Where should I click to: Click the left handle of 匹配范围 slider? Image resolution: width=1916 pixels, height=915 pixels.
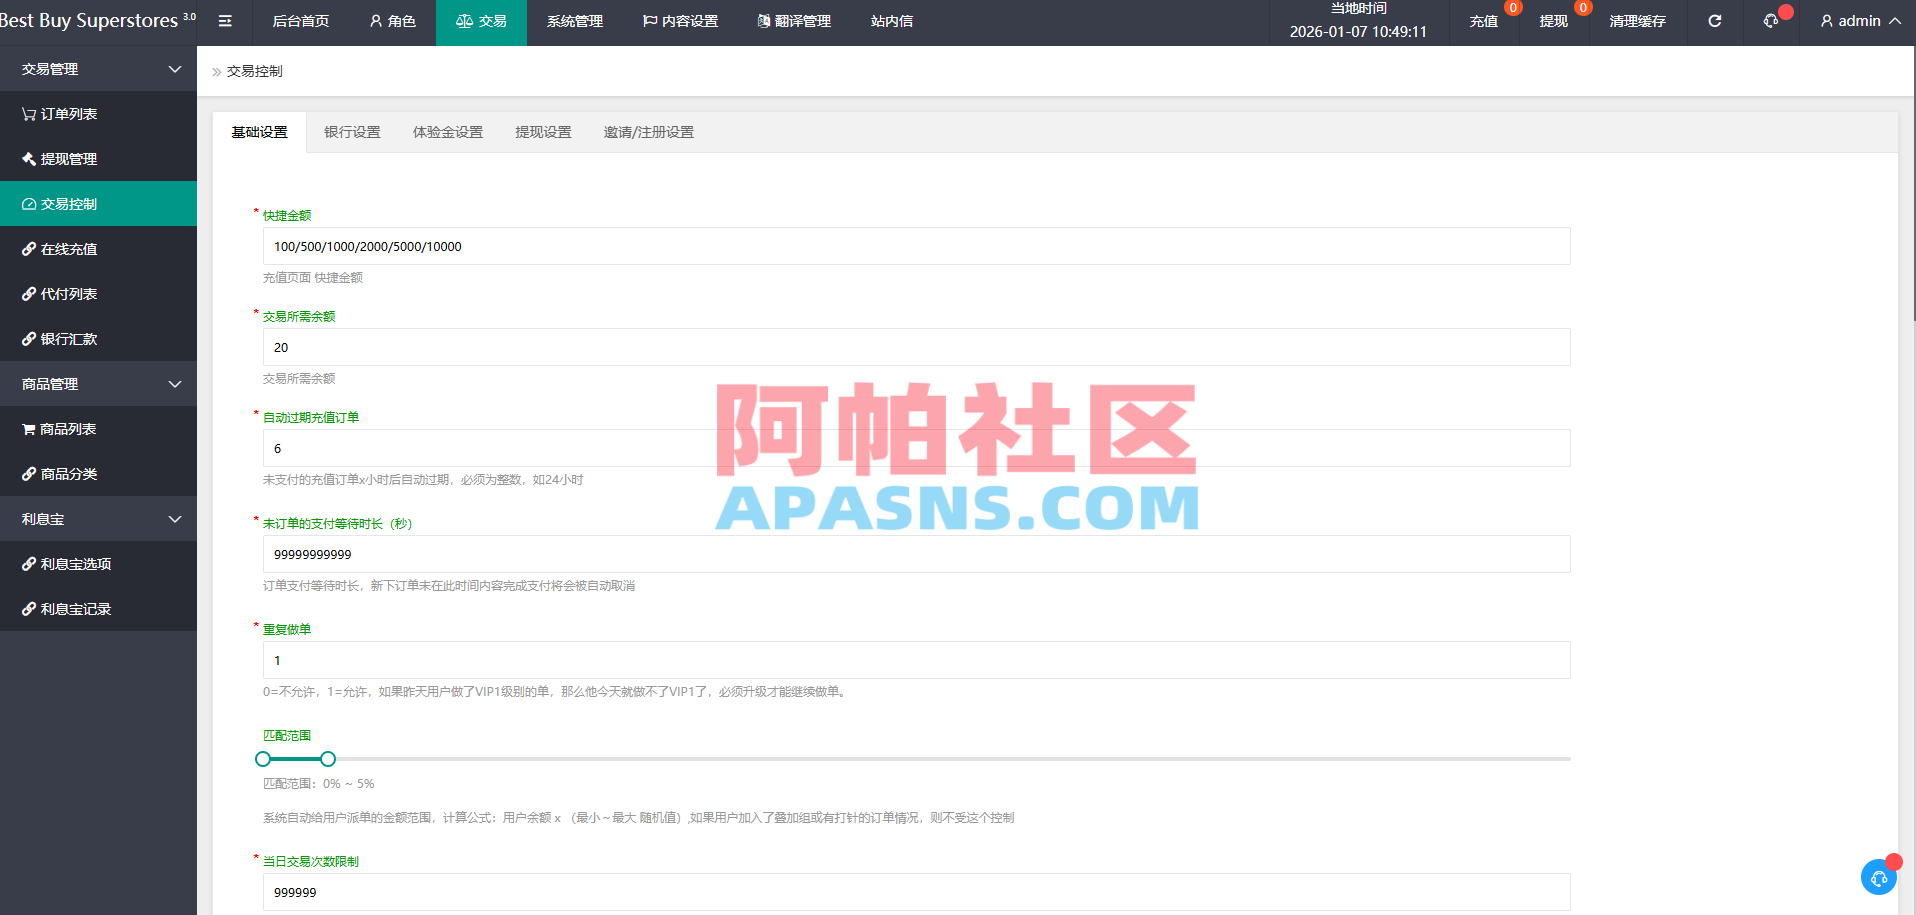point(263,759)
